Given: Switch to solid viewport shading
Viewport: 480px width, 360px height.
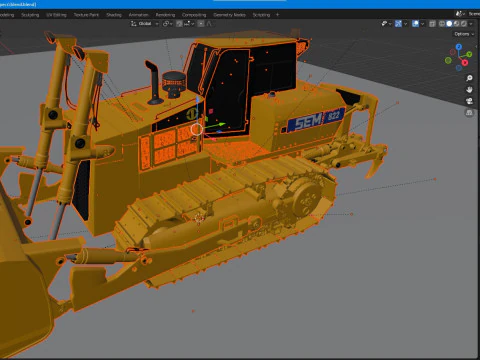Looking at the screenshot, I should (x=449, y=24).
